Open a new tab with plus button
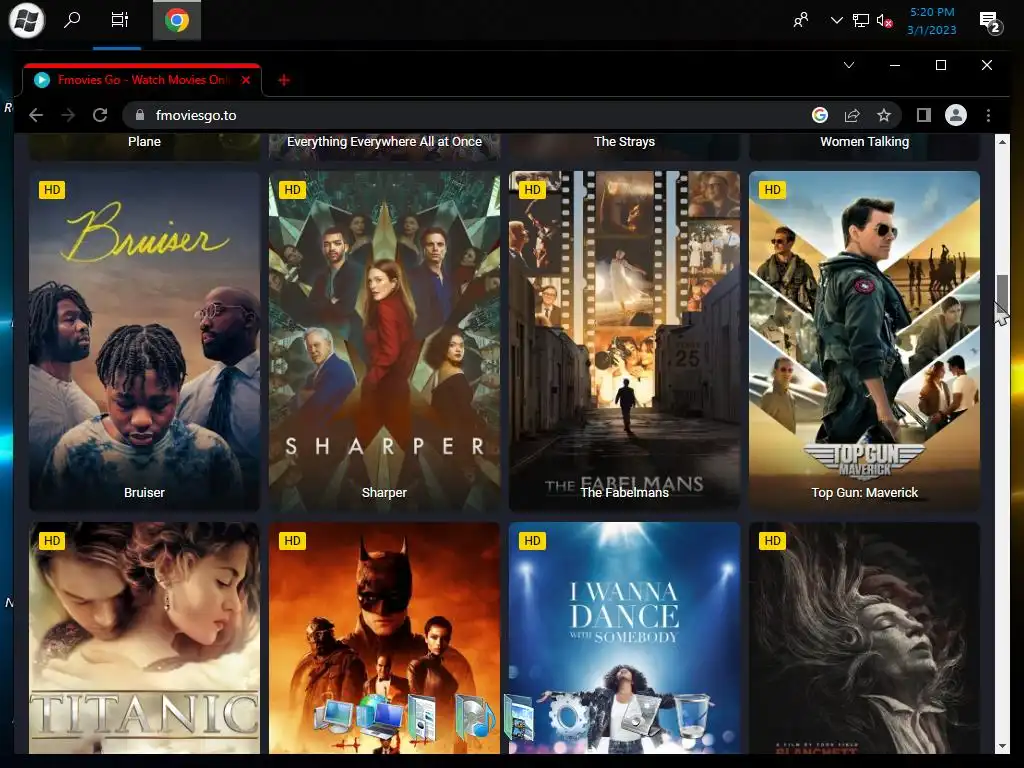 click(283, 80)
